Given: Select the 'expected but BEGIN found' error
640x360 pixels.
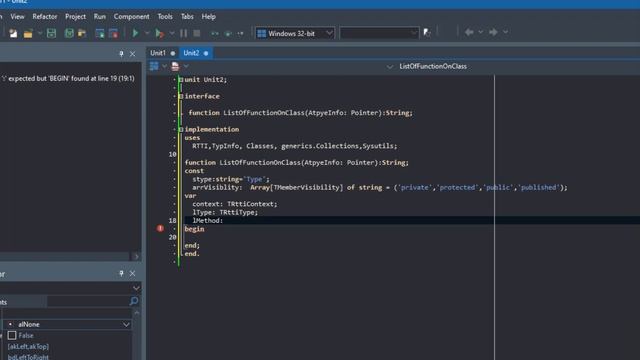Looking at the screenshot, I should coord(68,78).
